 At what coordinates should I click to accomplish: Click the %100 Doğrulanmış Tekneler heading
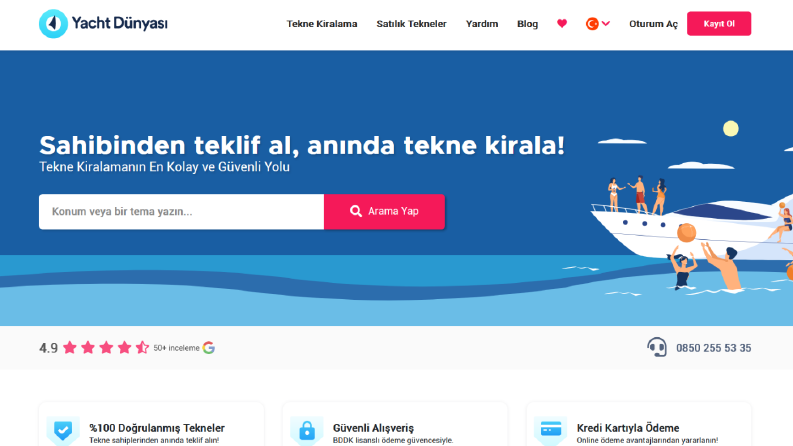click(x=157, y=428)
